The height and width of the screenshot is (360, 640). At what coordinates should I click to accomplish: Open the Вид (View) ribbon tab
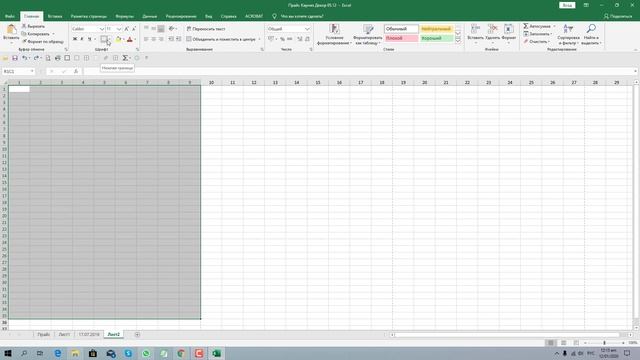click(209, 16)
